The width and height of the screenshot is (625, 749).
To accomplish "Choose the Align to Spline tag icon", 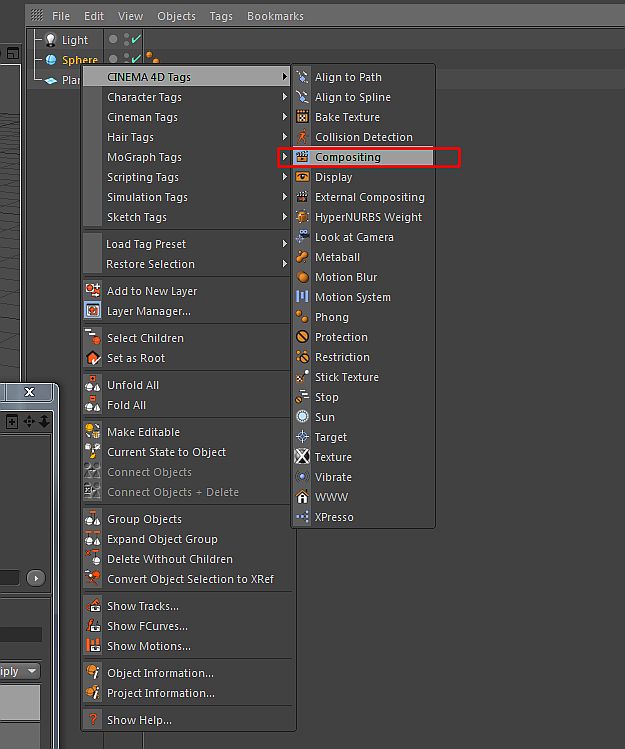I will click(302, 97).
